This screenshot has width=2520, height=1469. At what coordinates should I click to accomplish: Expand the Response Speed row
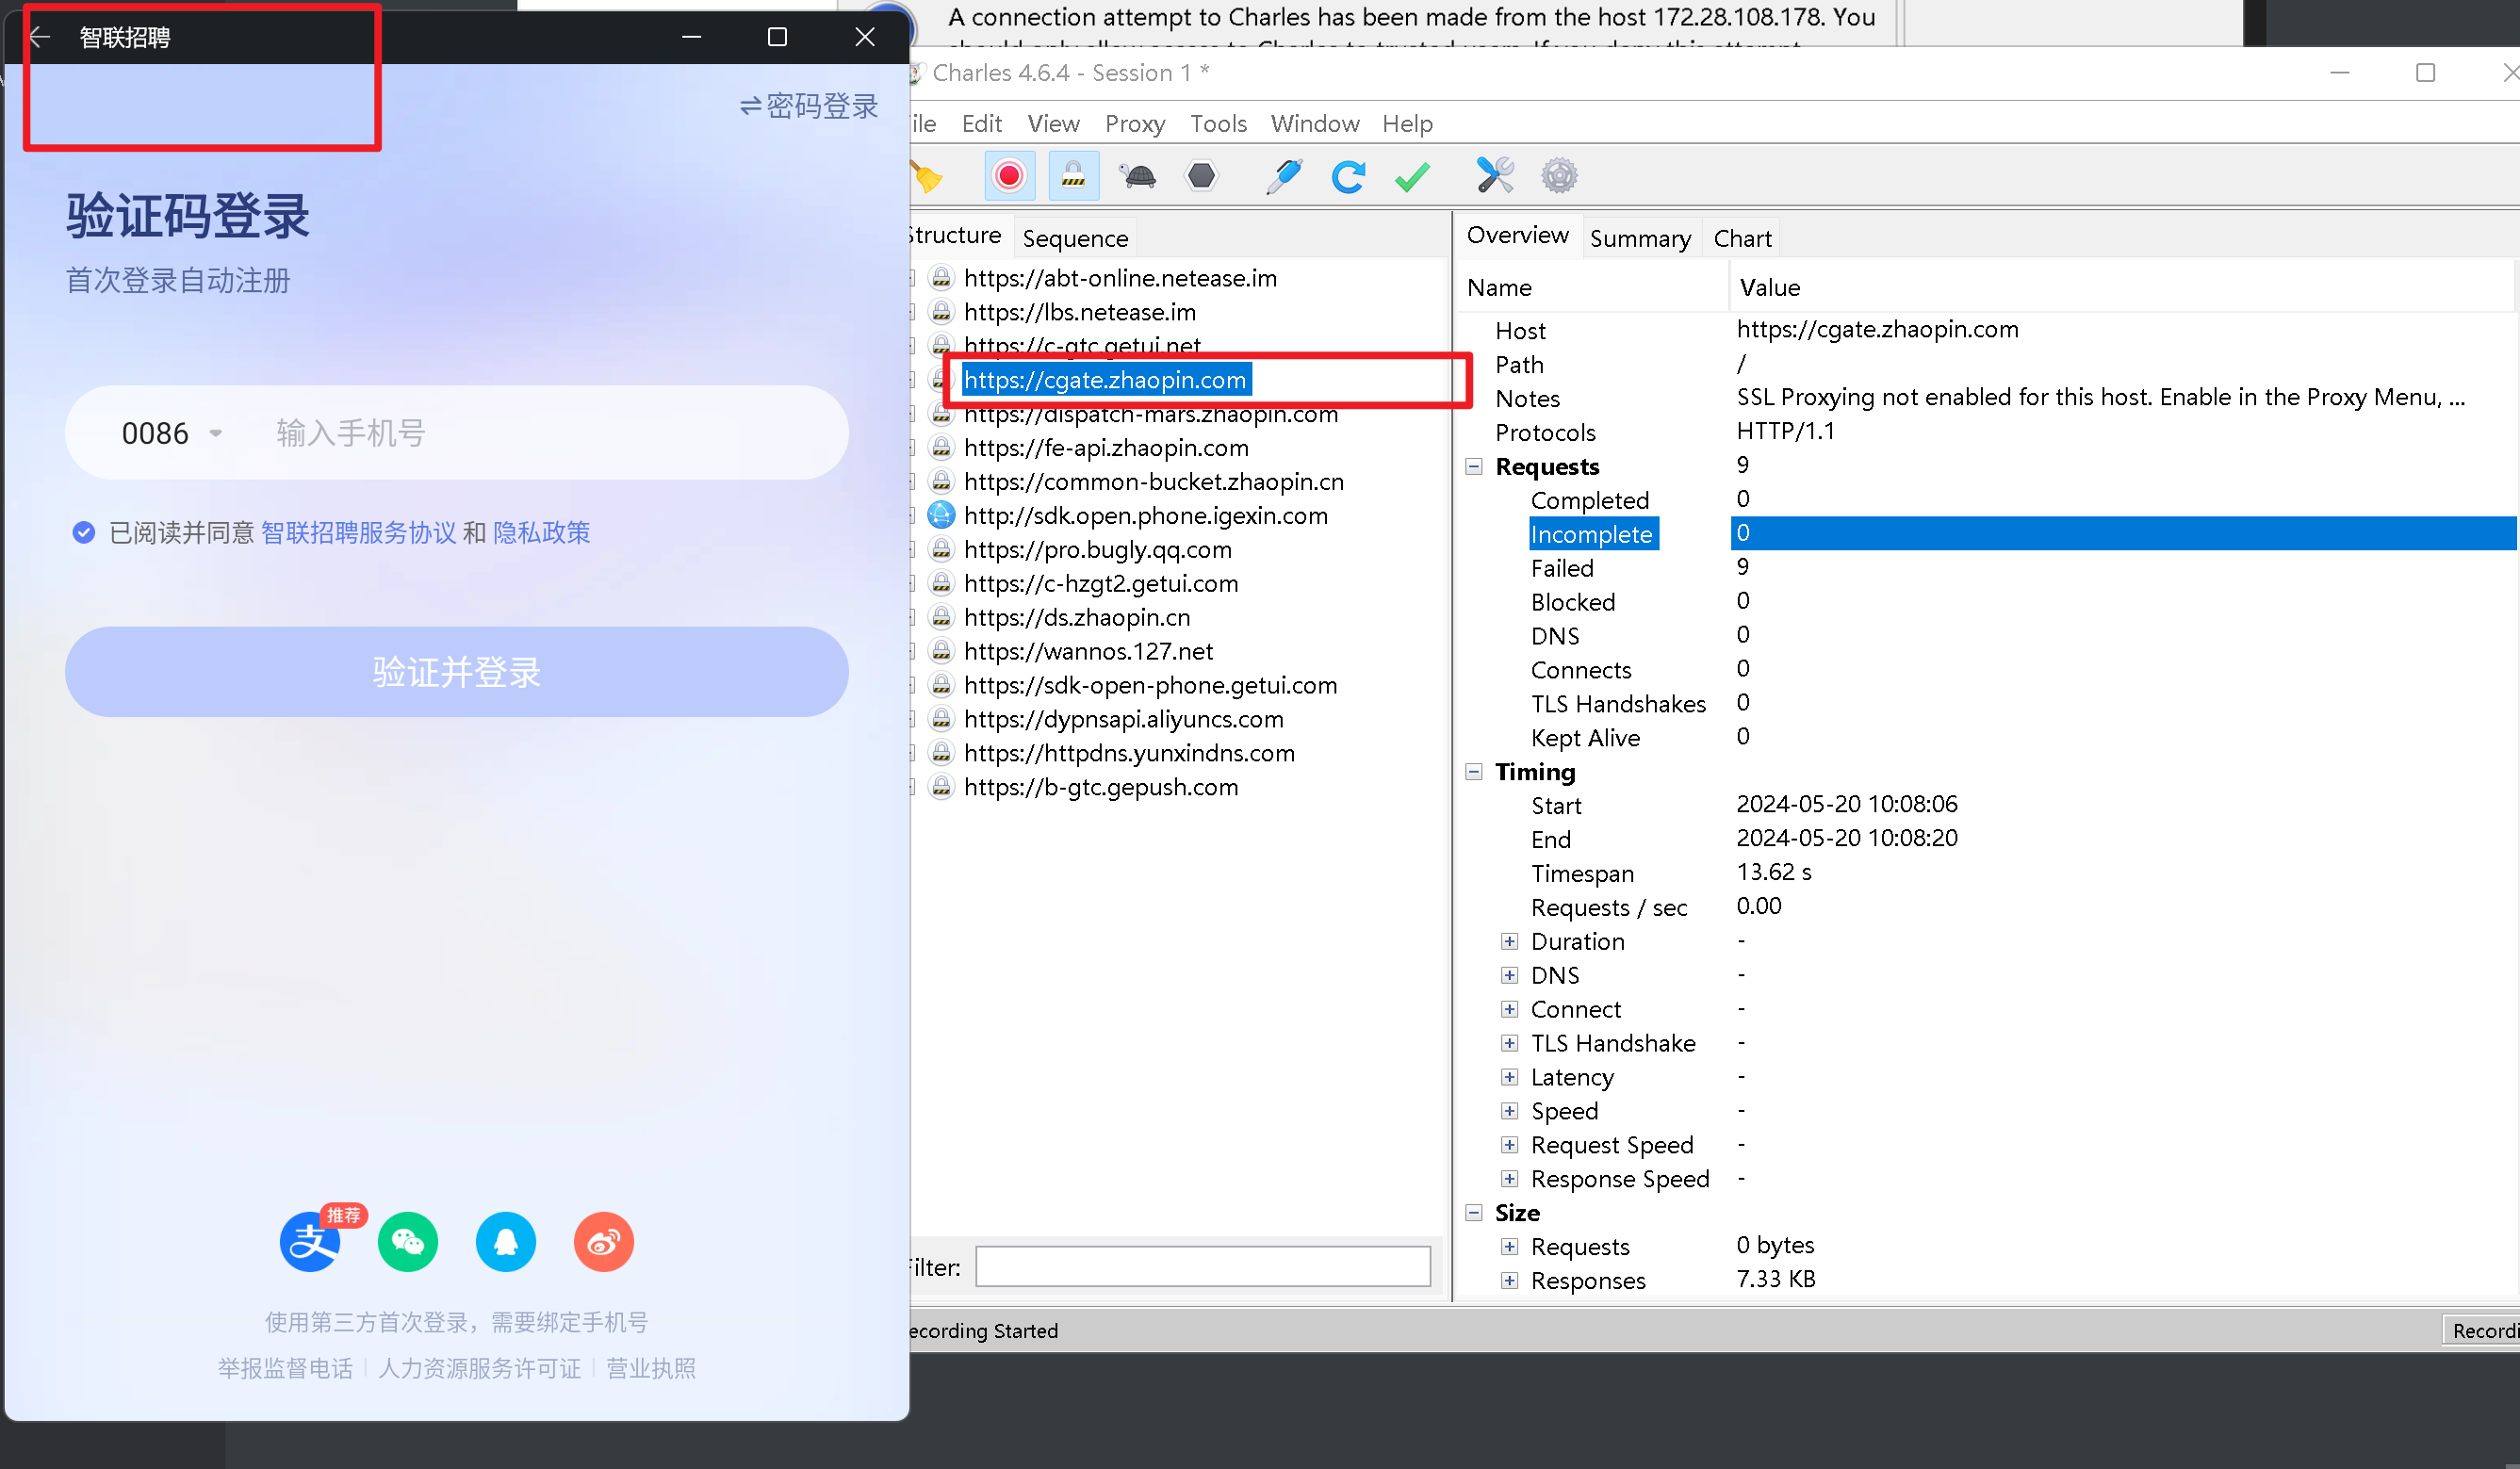coord(1509,1178)
